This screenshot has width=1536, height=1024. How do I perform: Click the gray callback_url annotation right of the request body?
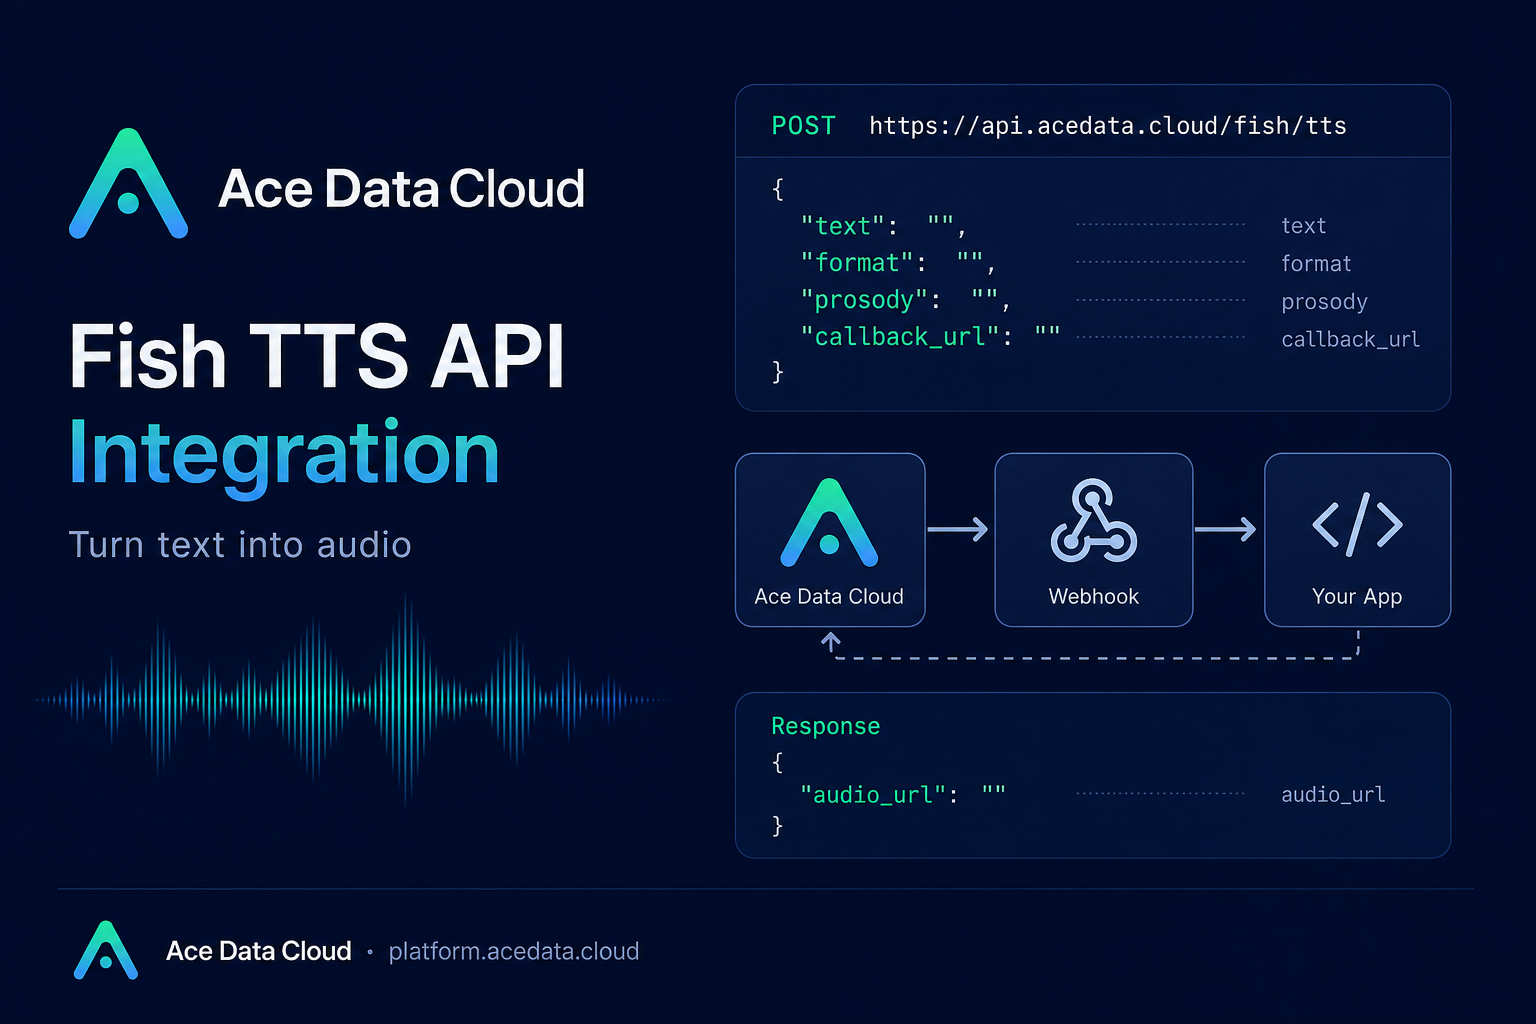click(x=1350, y=340)
